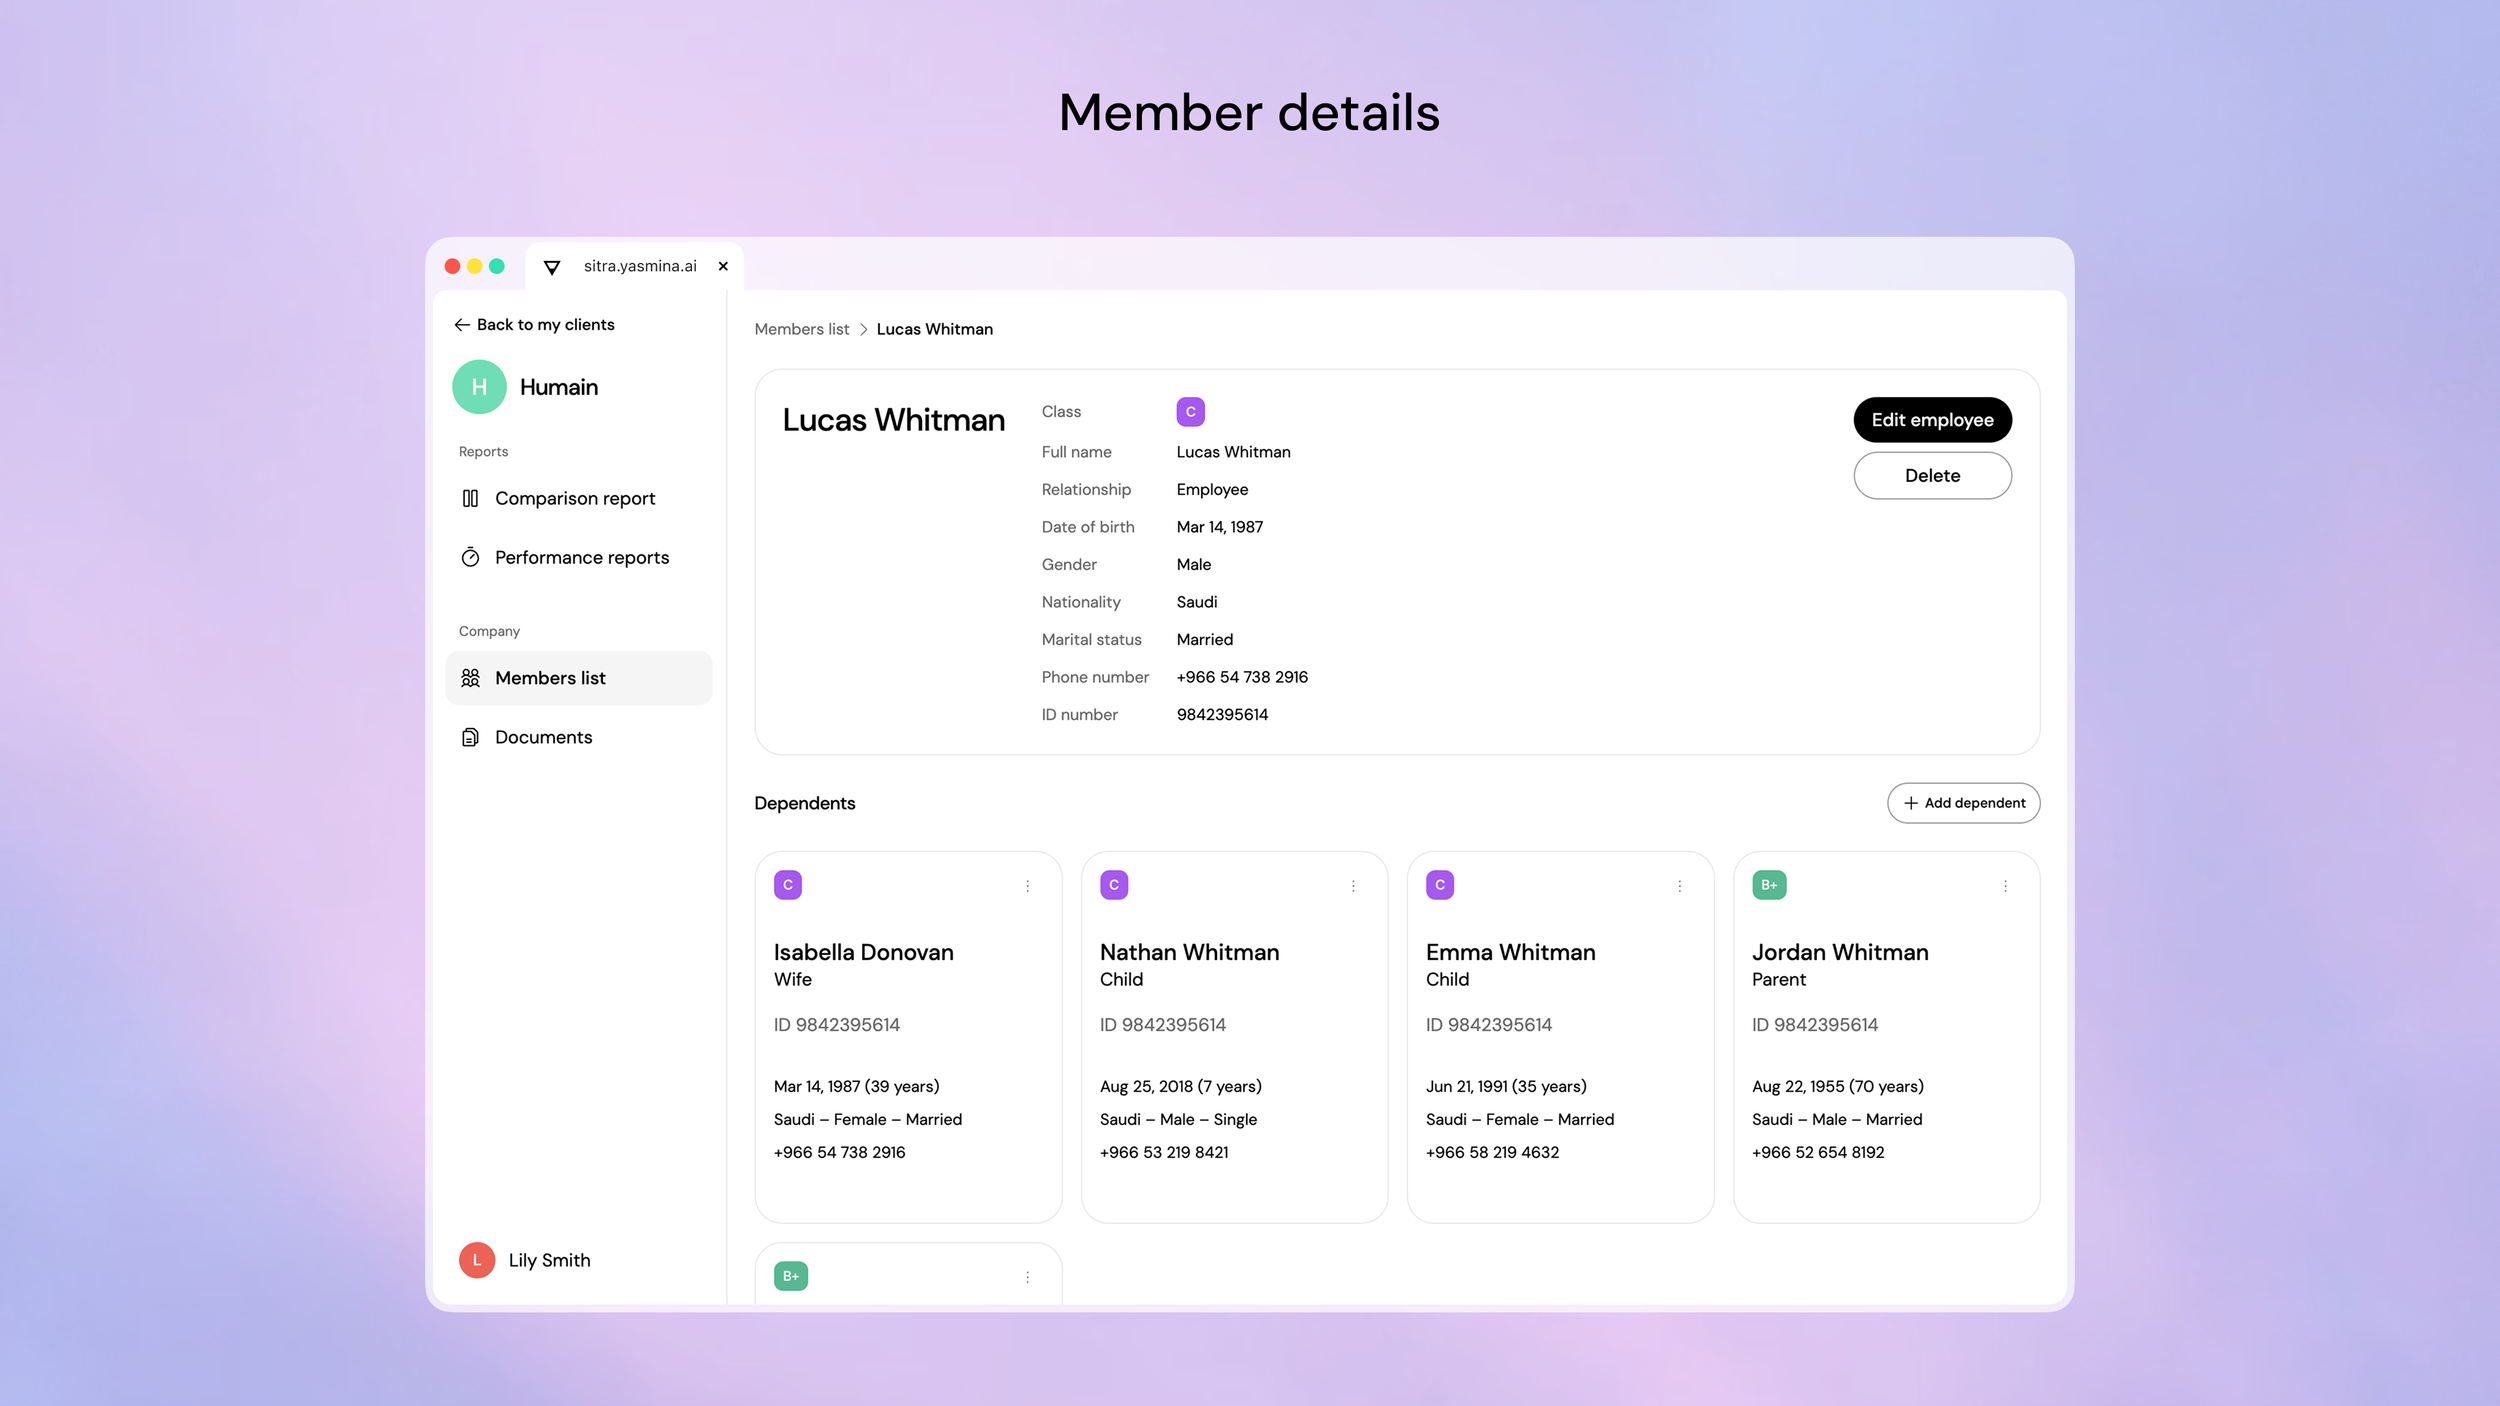Click the site logo icon in the browser tab
The width and height of the screenshot is (2500, 1406).
[552, 267]
